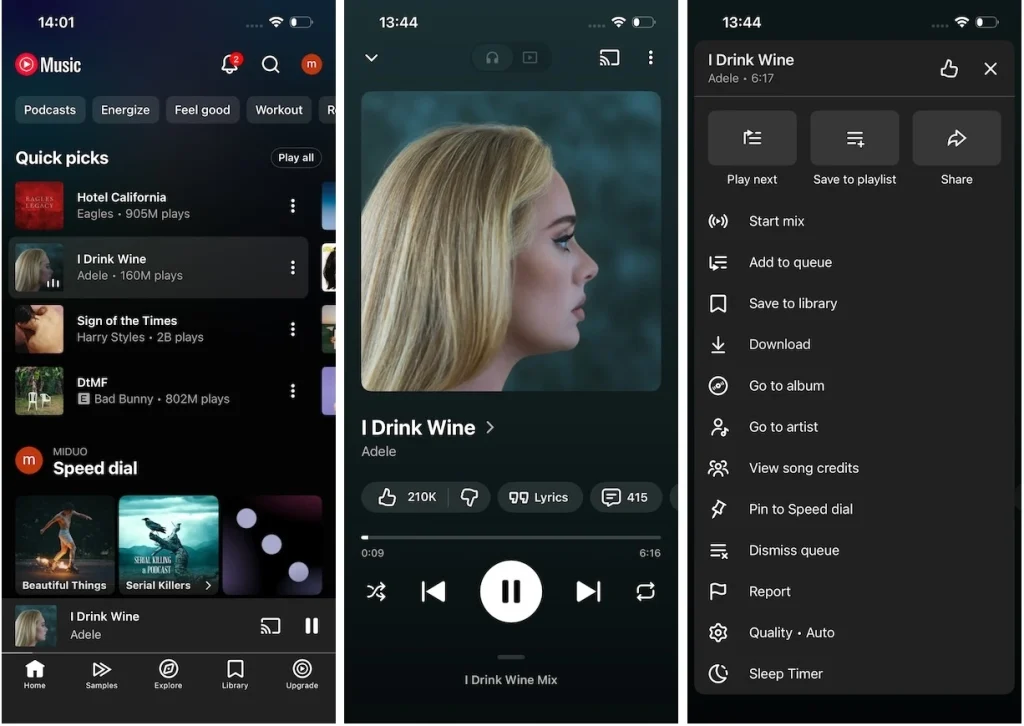Switch to video mode in song/video toggle
1024x726 pixels.
coord(530,58)
